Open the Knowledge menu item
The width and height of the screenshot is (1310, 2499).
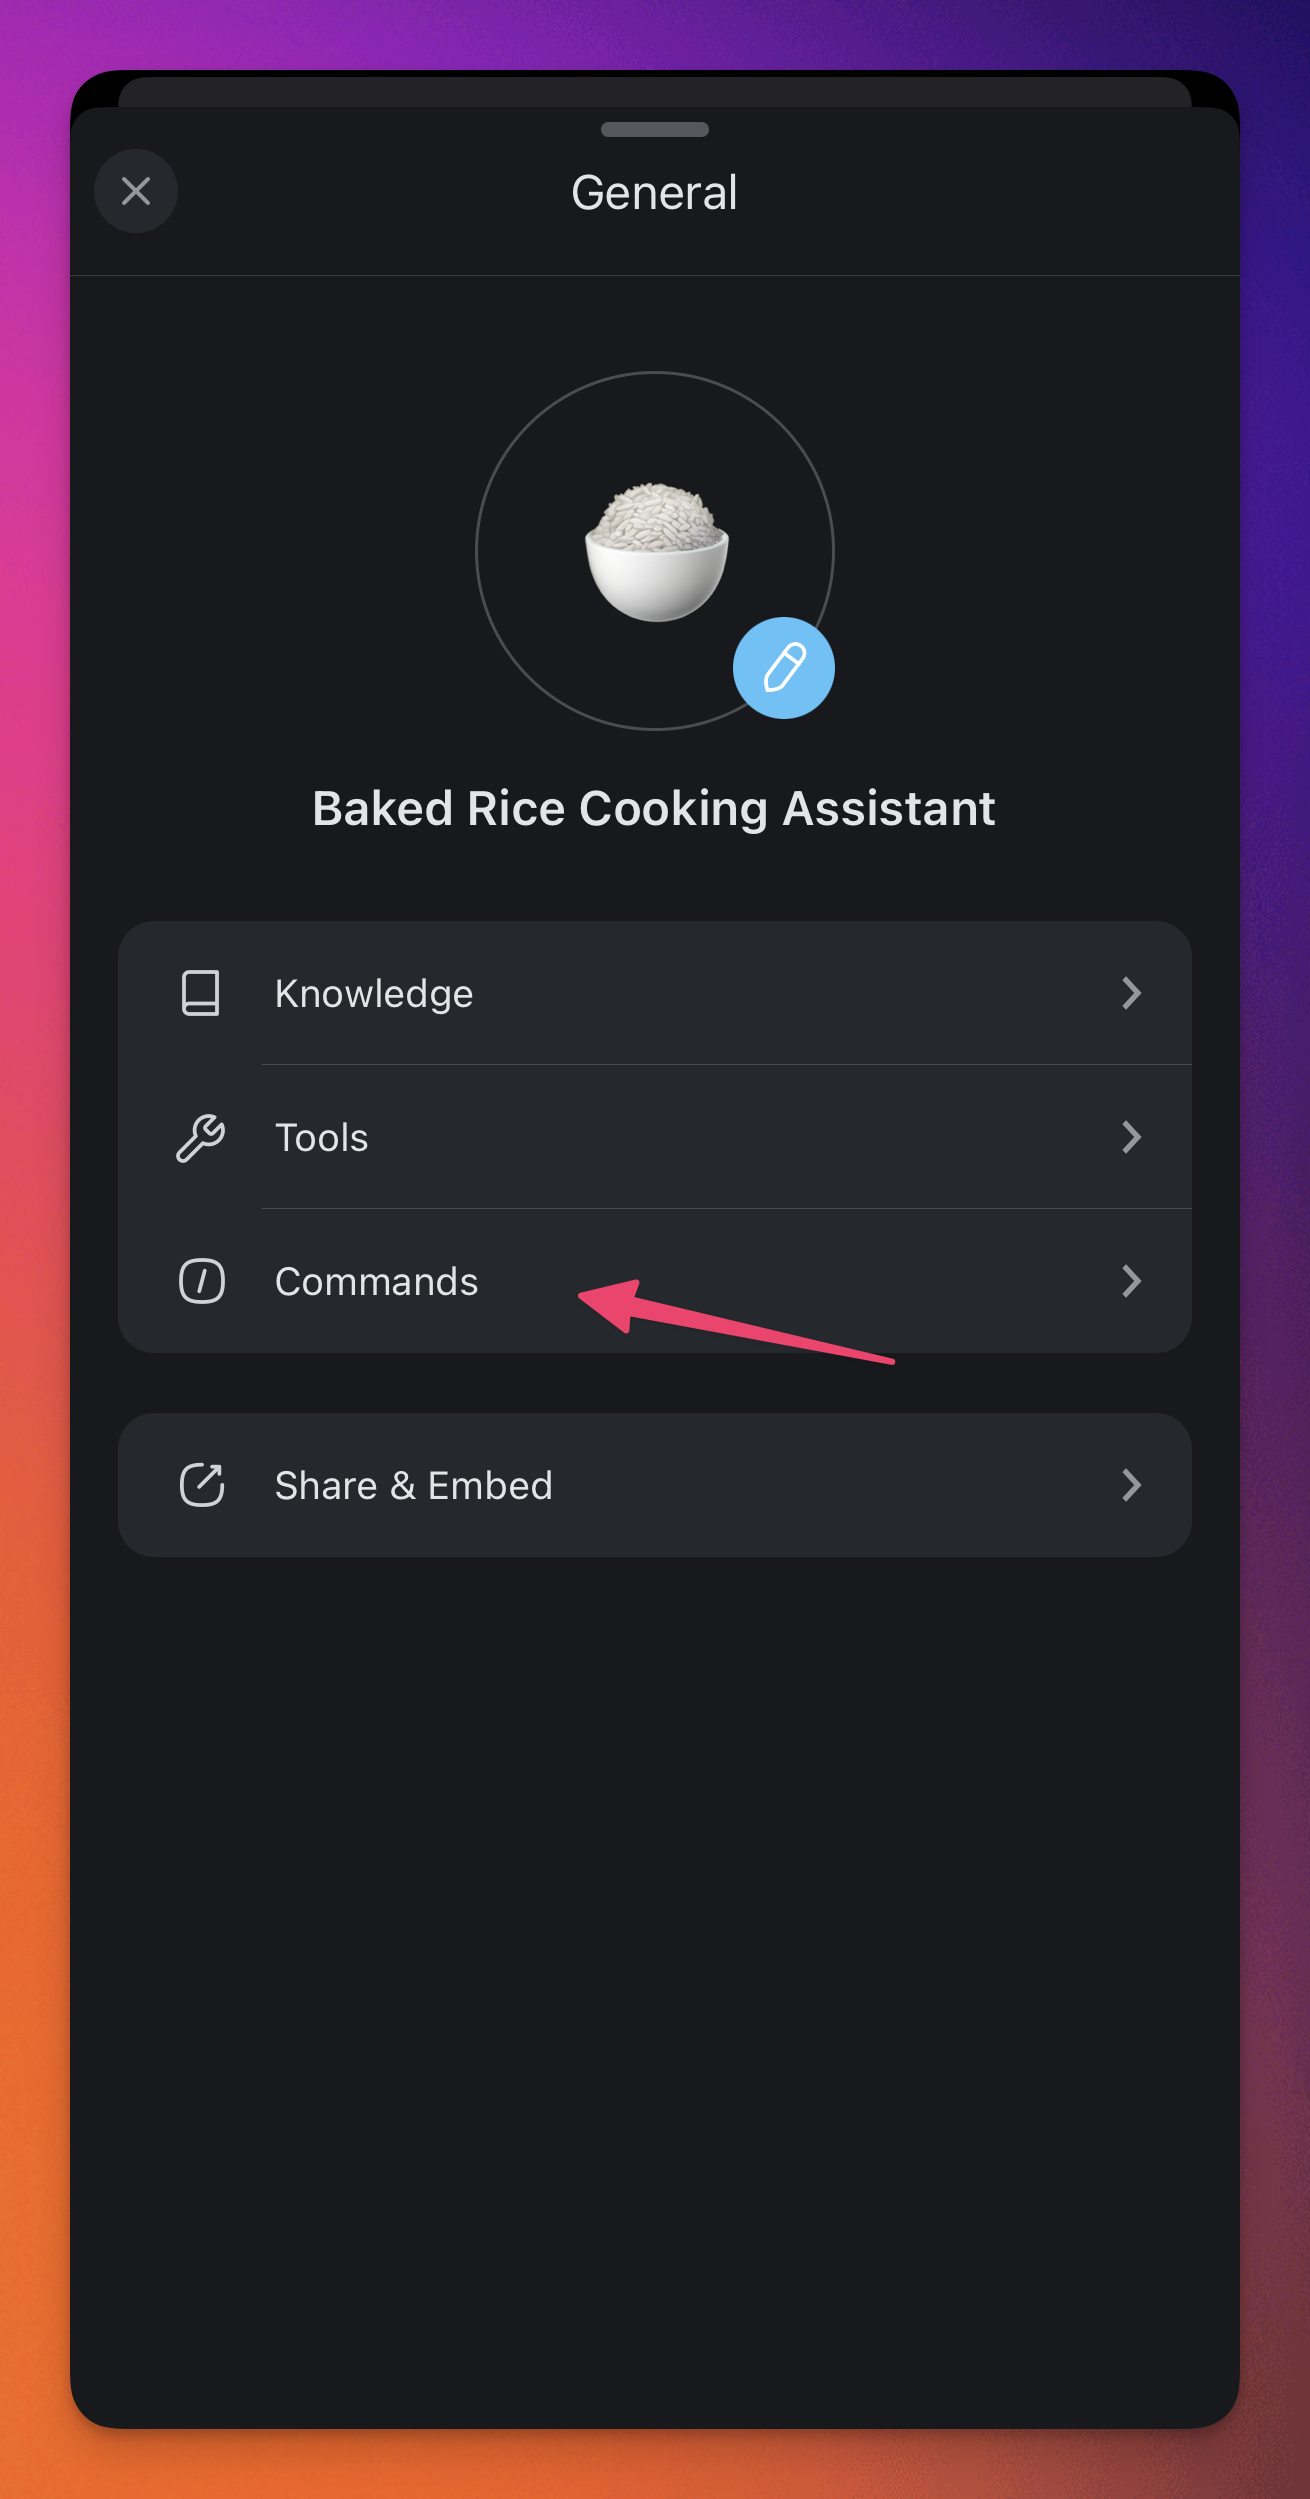pos(374,994)
